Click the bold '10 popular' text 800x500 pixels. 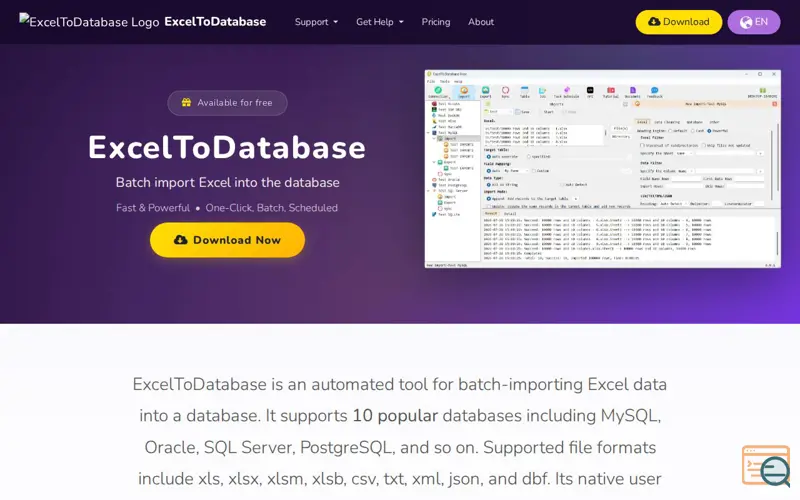395,415
